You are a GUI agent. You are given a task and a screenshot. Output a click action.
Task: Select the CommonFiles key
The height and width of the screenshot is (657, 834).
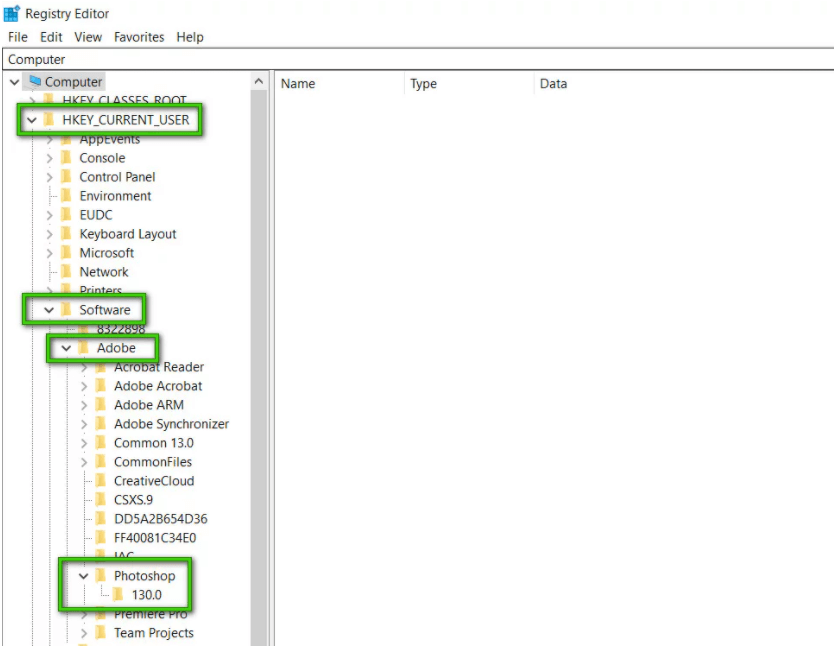click(x=153, y=462)
